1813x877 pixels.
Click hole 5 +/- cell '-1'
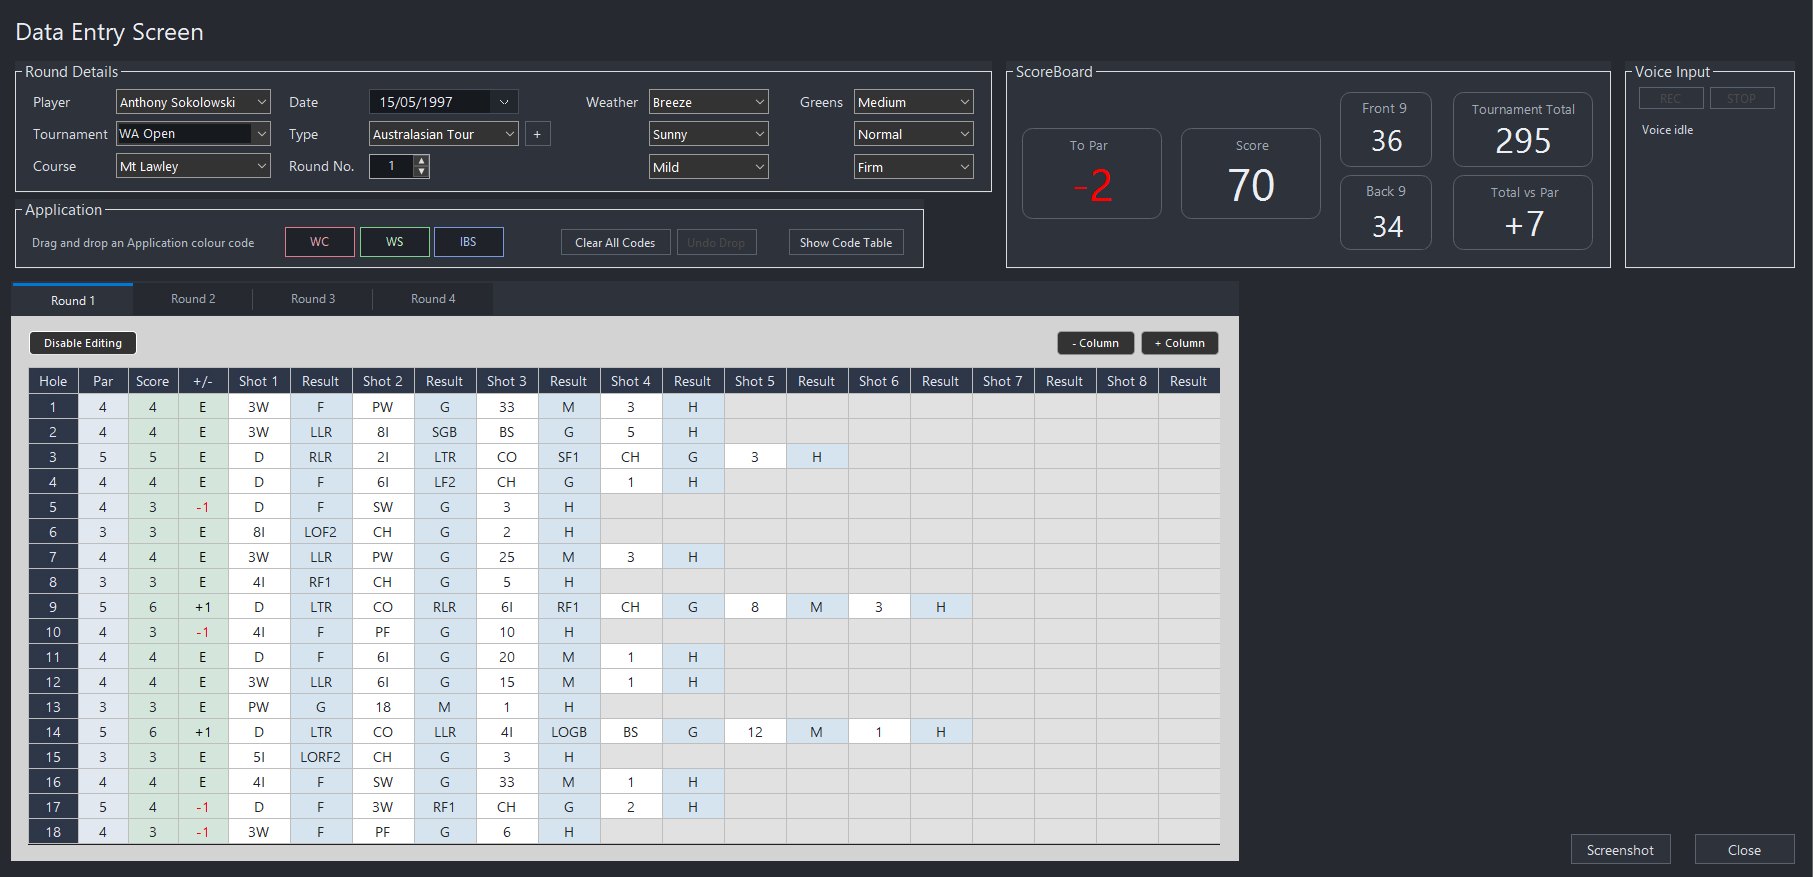coord(203,507)
